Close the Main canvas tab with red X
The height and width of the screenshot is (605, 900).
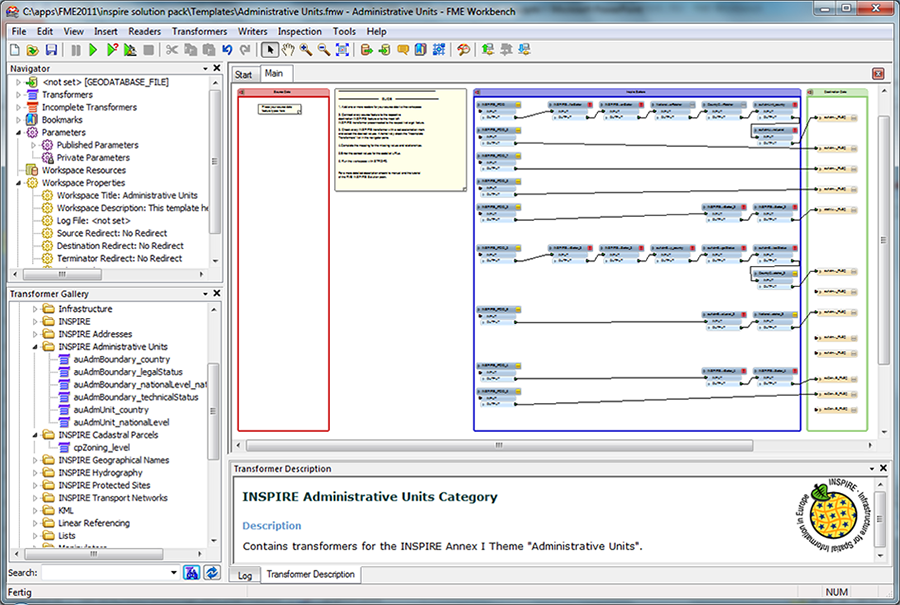tap(878, 73)
